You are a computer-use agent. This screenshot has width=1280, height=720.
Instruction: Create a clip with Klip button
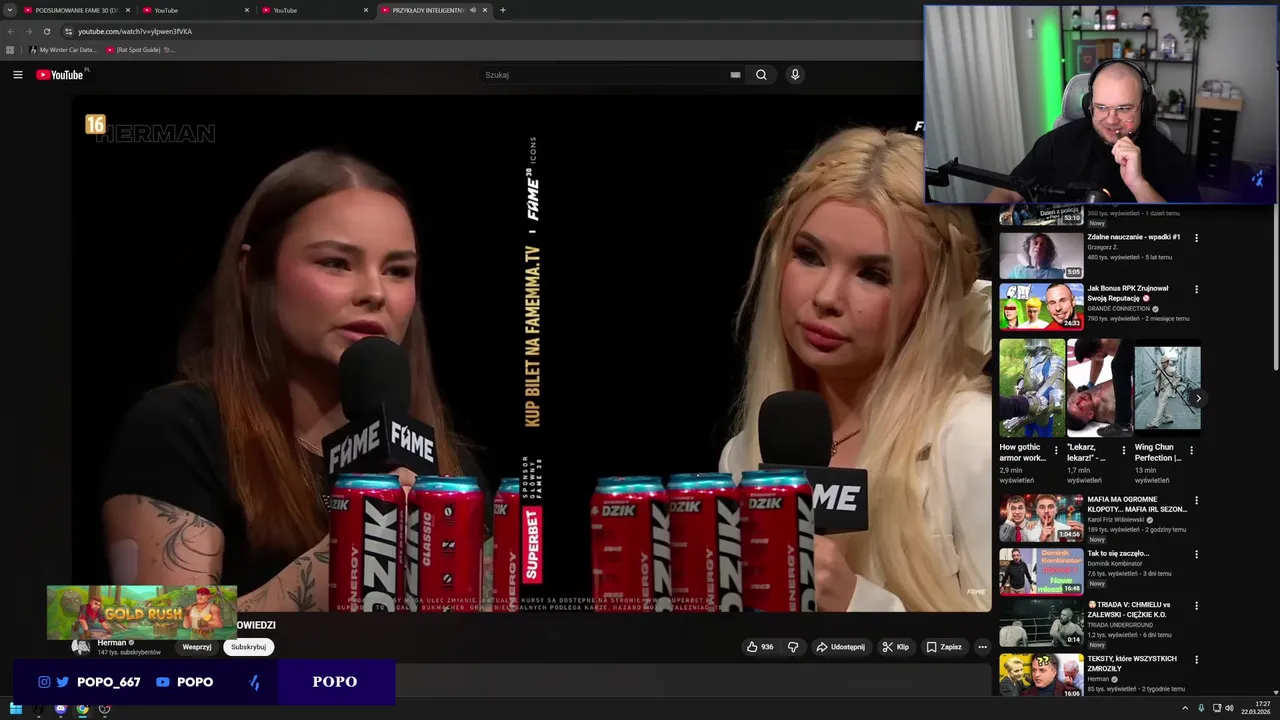pos(895,647)
